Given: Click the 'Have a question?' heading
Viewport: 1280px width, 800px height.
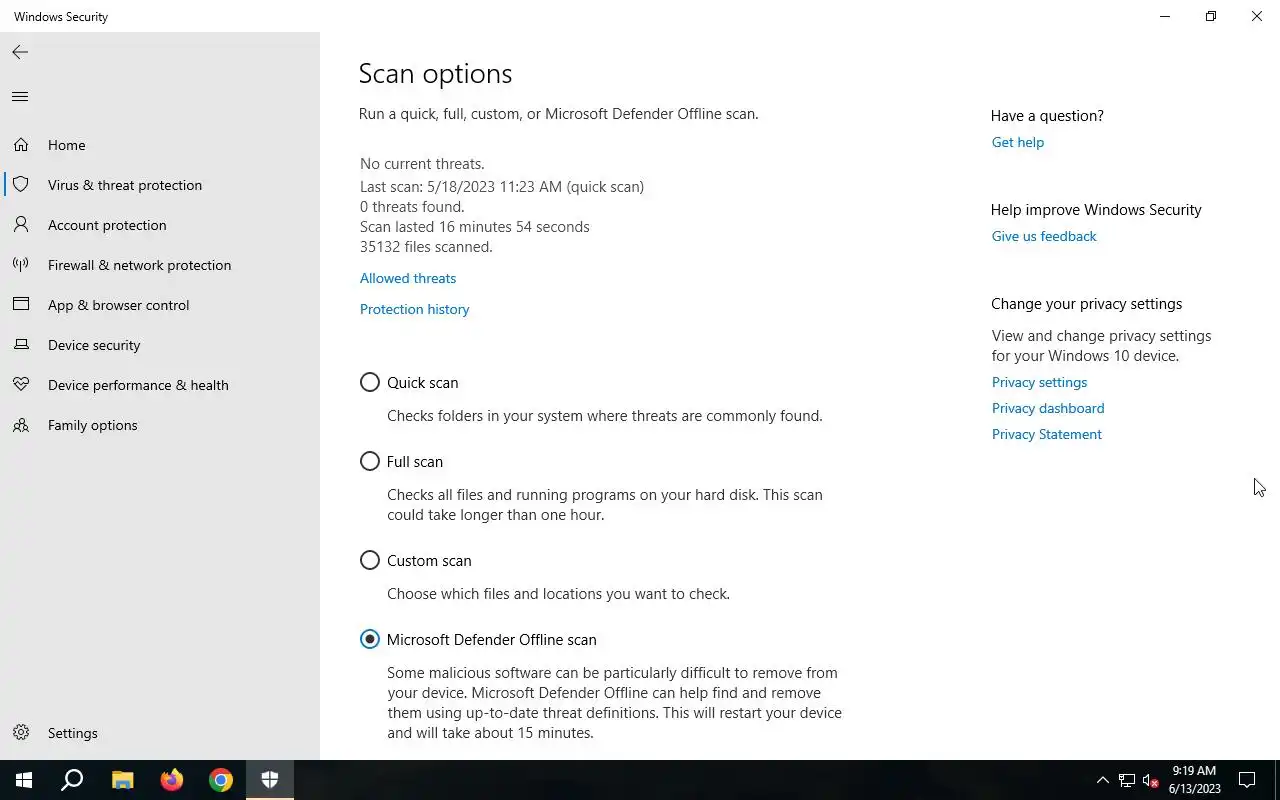Looking at the screenshot, I should (x=1047, y=116).
